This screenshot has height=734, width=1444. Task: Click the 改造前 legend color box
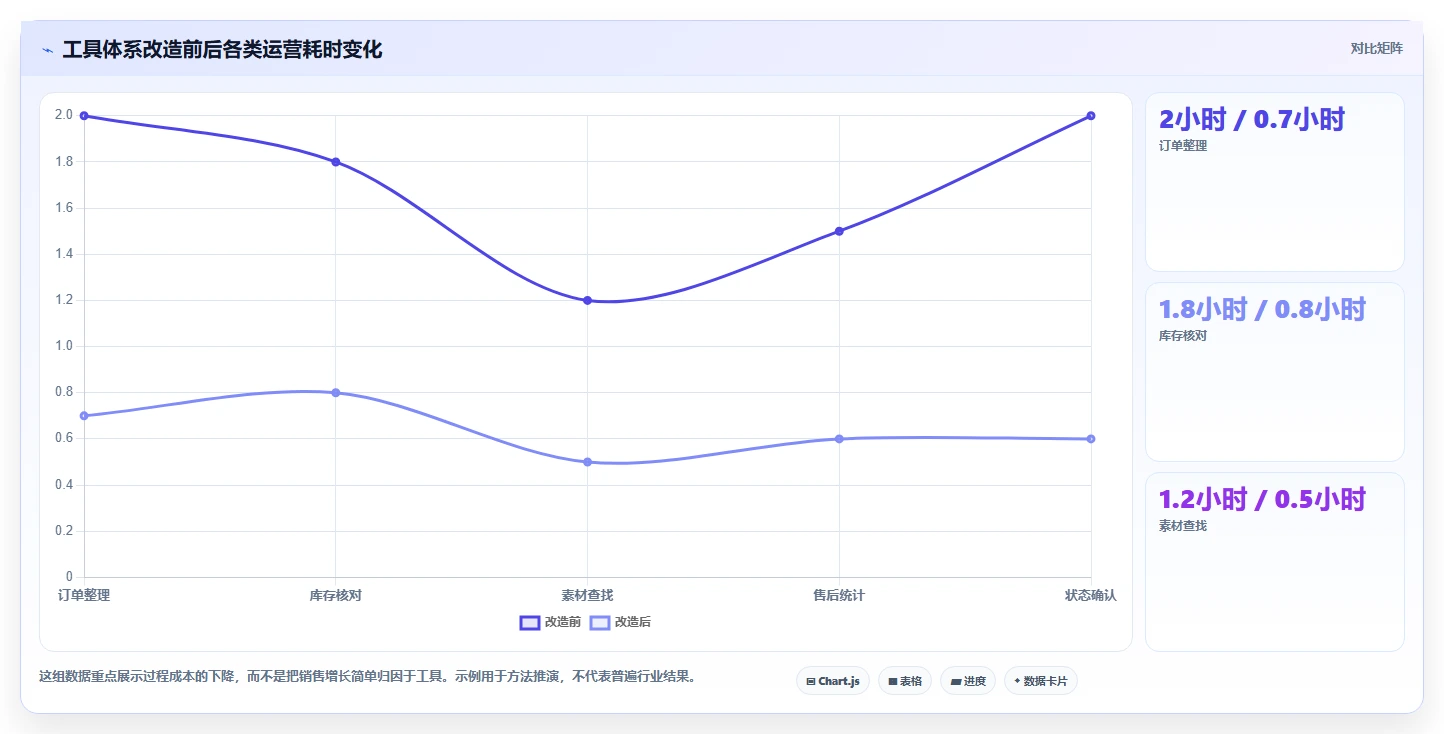[530, 622]
